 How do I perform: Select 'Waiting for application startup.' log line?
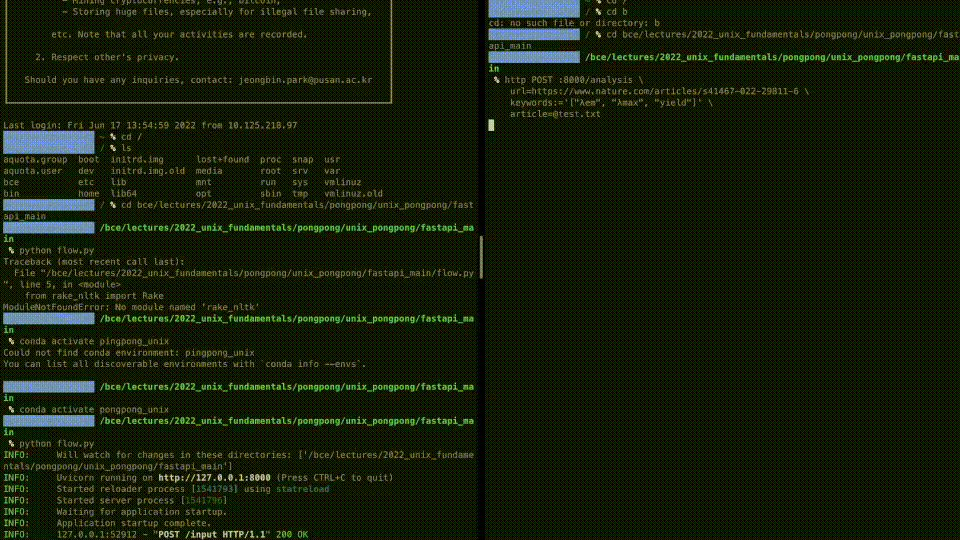[x=141, y=512]
